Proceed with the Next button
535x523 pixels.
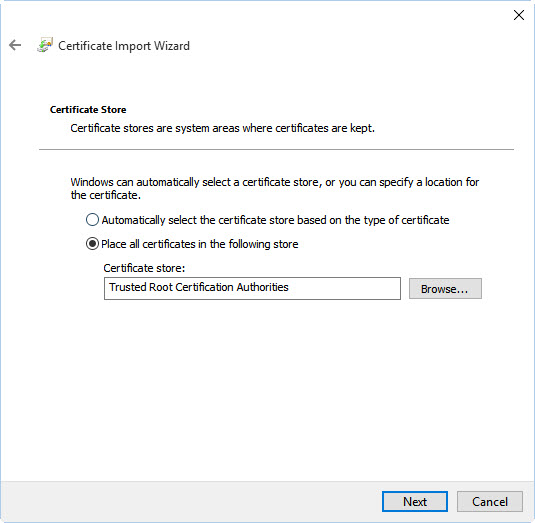tap(415, 502)
